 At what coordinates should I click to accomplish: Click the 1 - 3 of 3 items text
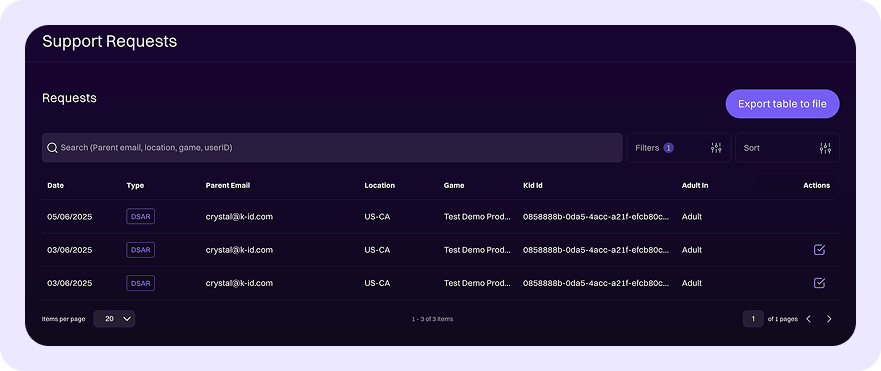coord(432,319)
